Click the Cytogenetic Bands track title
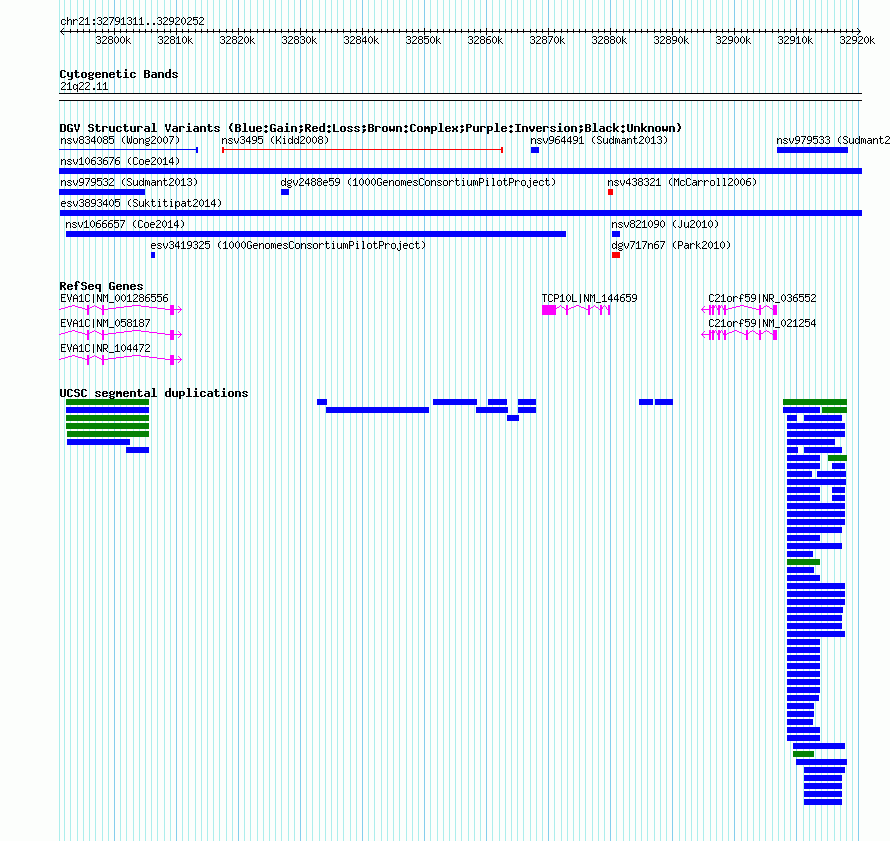Viewport: 890px width, 841px height. 119,74
